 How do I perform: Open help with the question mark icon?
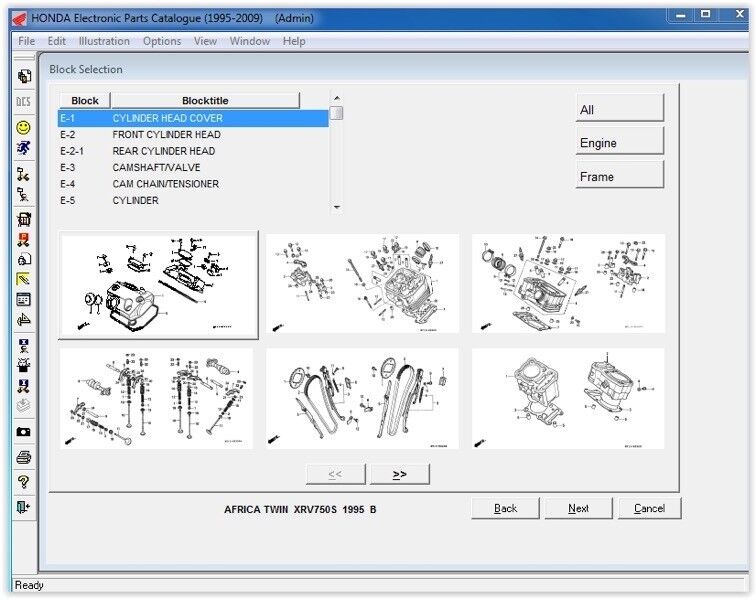pos(24,481)
